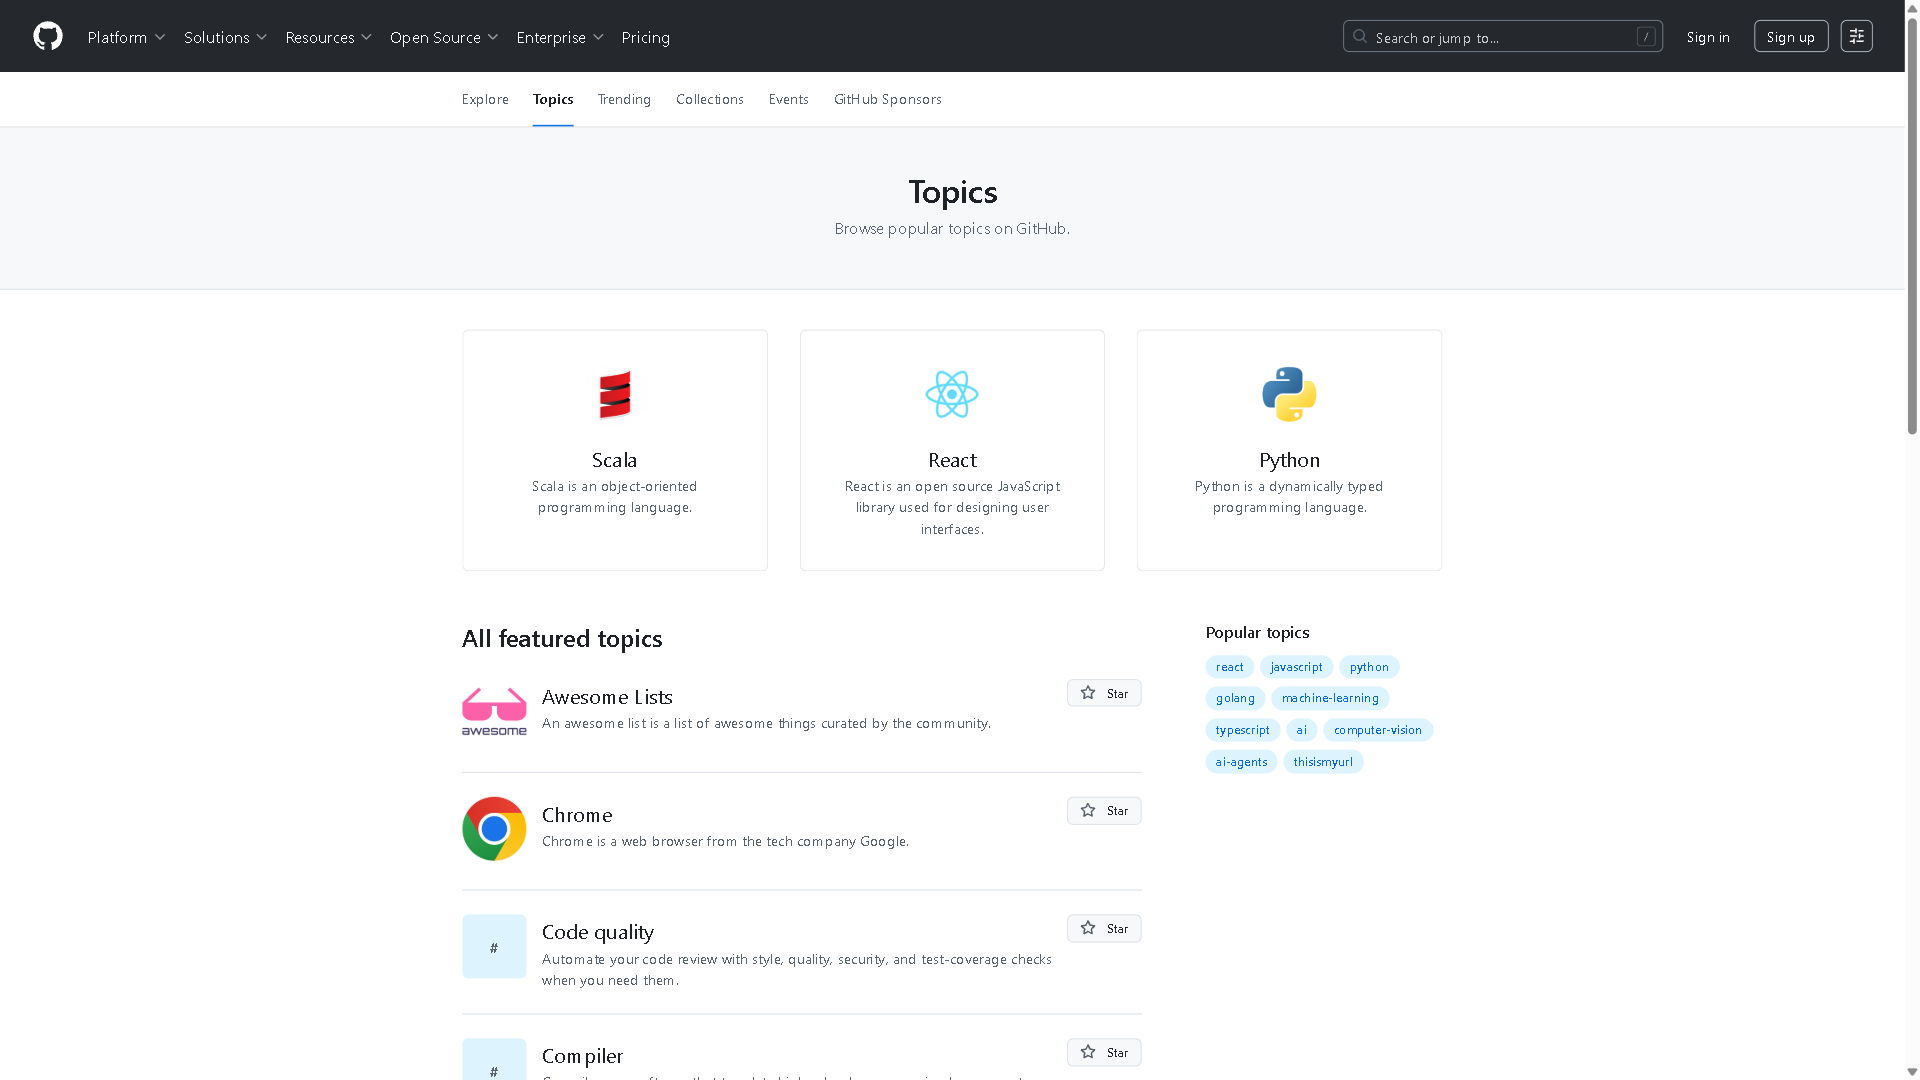The width and height of the screenshot is (1920, 1080).
Task: Click the GitHub logo in the top left
Action: pyautogui.click(x=47, y=36)
